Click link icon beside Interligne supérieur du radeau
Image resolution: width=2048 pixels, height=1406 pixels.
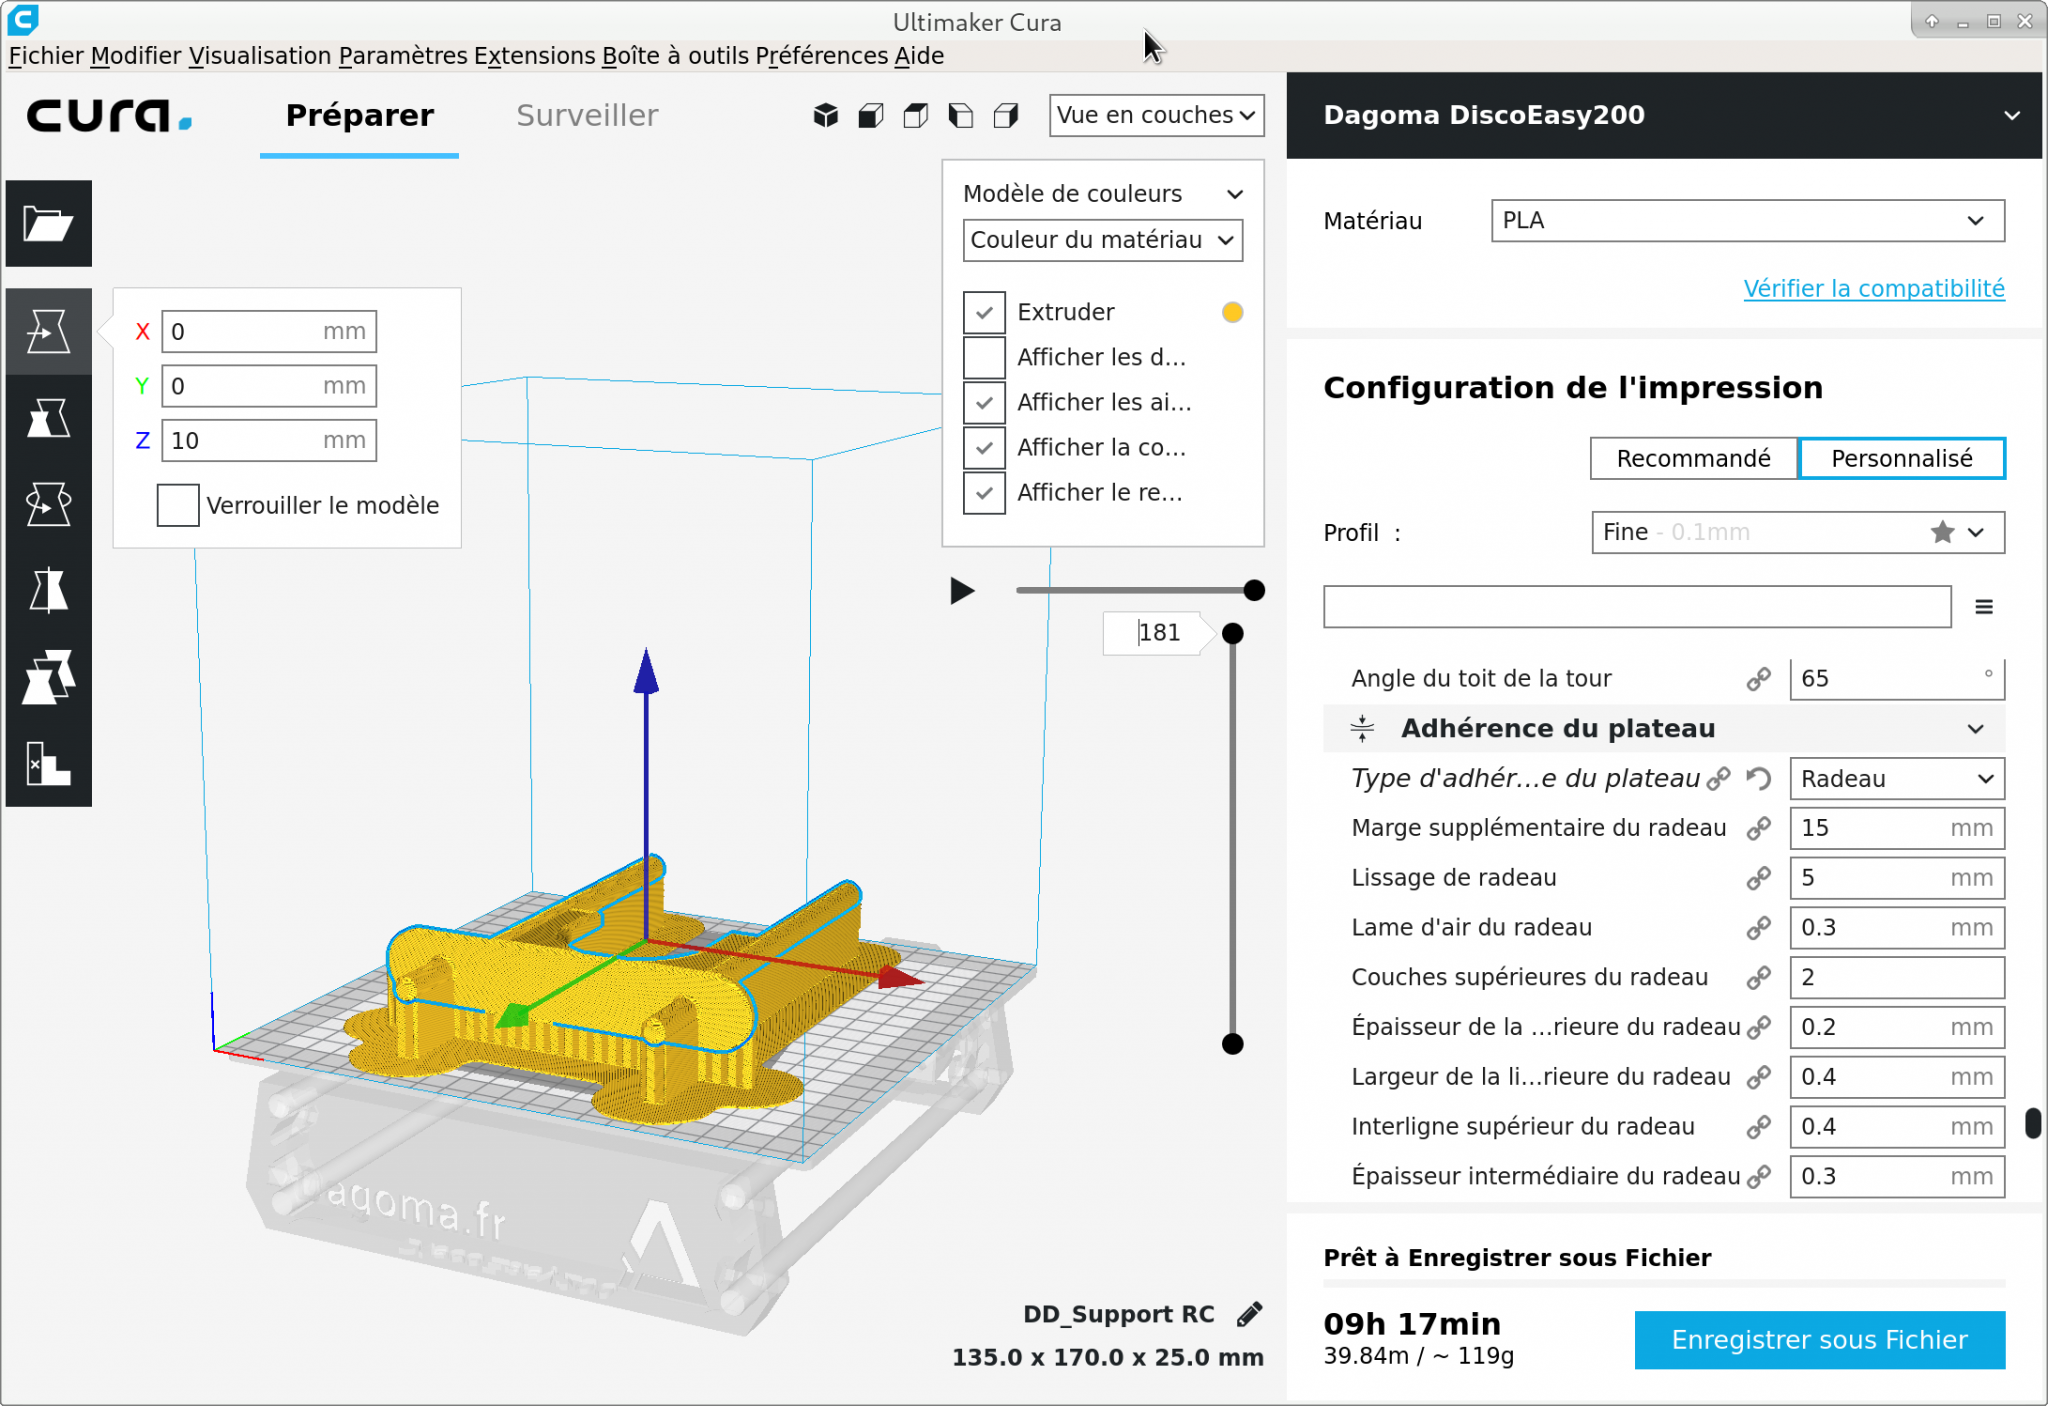1758,1127
